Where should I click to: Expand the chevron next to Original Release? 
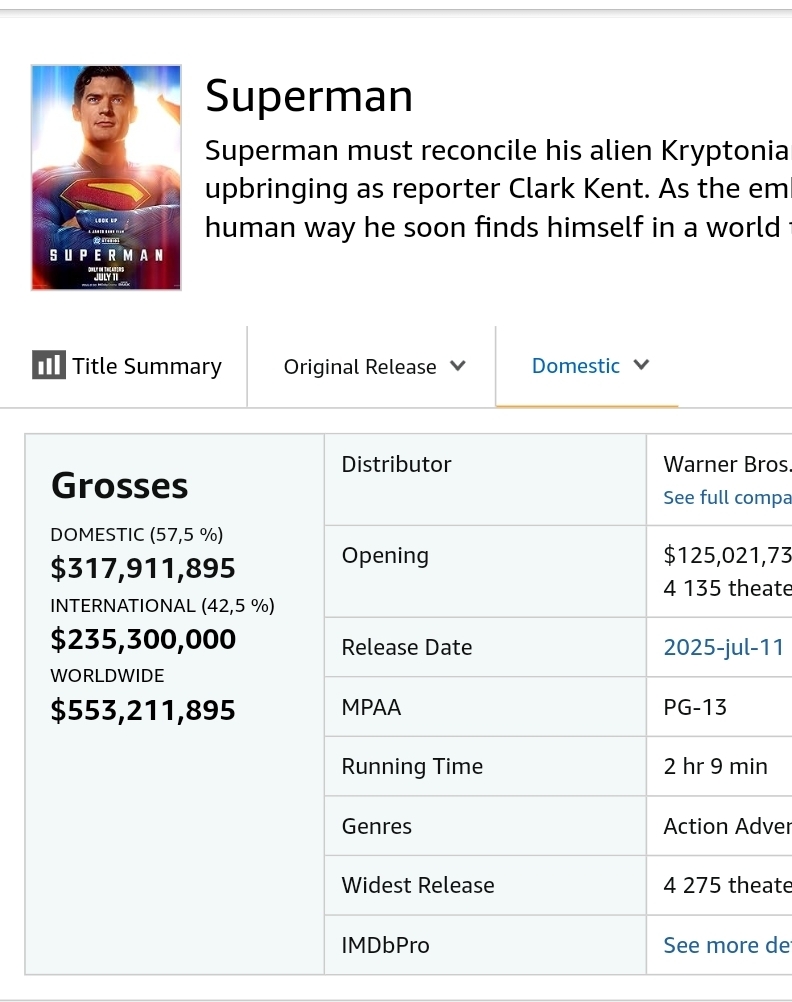[458, 366]
